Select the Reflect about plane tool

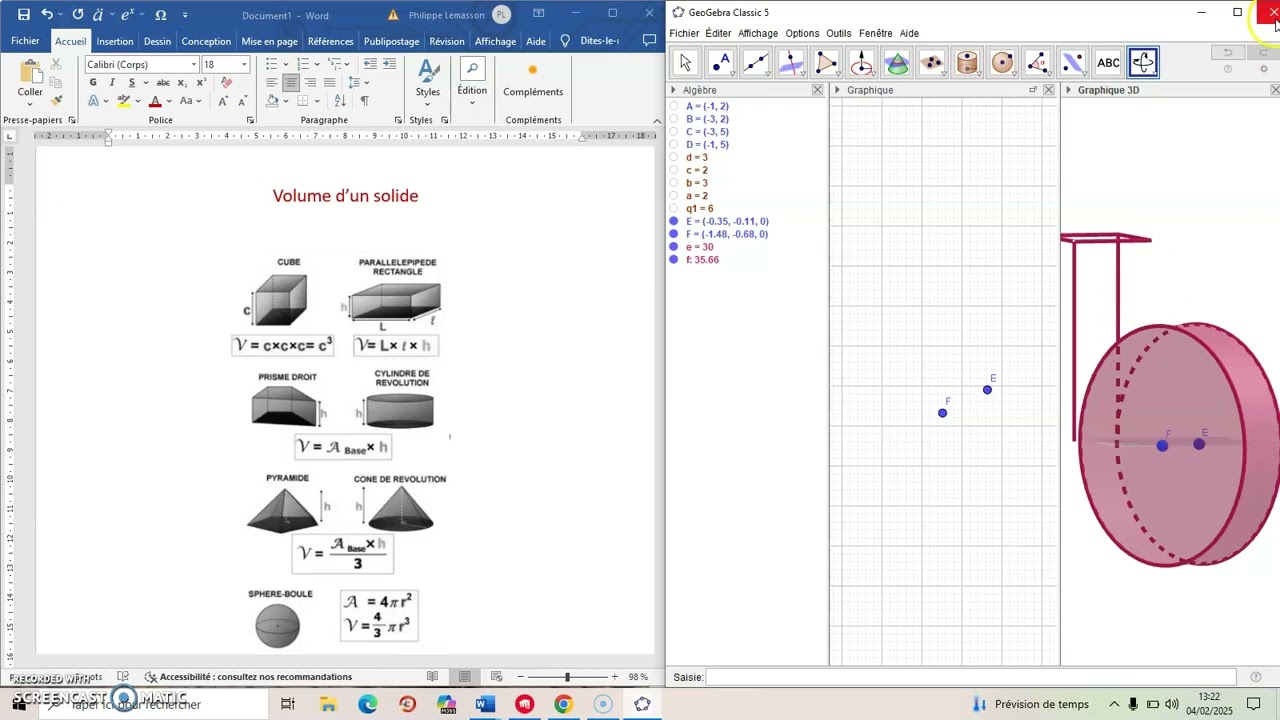click(x=1073, y=63)
